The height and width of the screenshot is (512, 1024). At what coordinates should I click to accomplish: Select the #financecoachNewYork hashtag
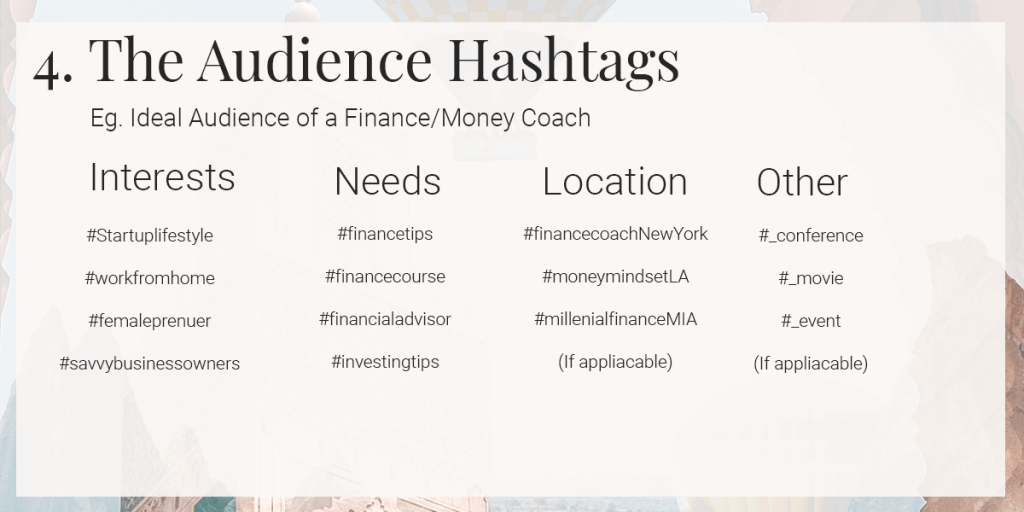pos(615,234)
